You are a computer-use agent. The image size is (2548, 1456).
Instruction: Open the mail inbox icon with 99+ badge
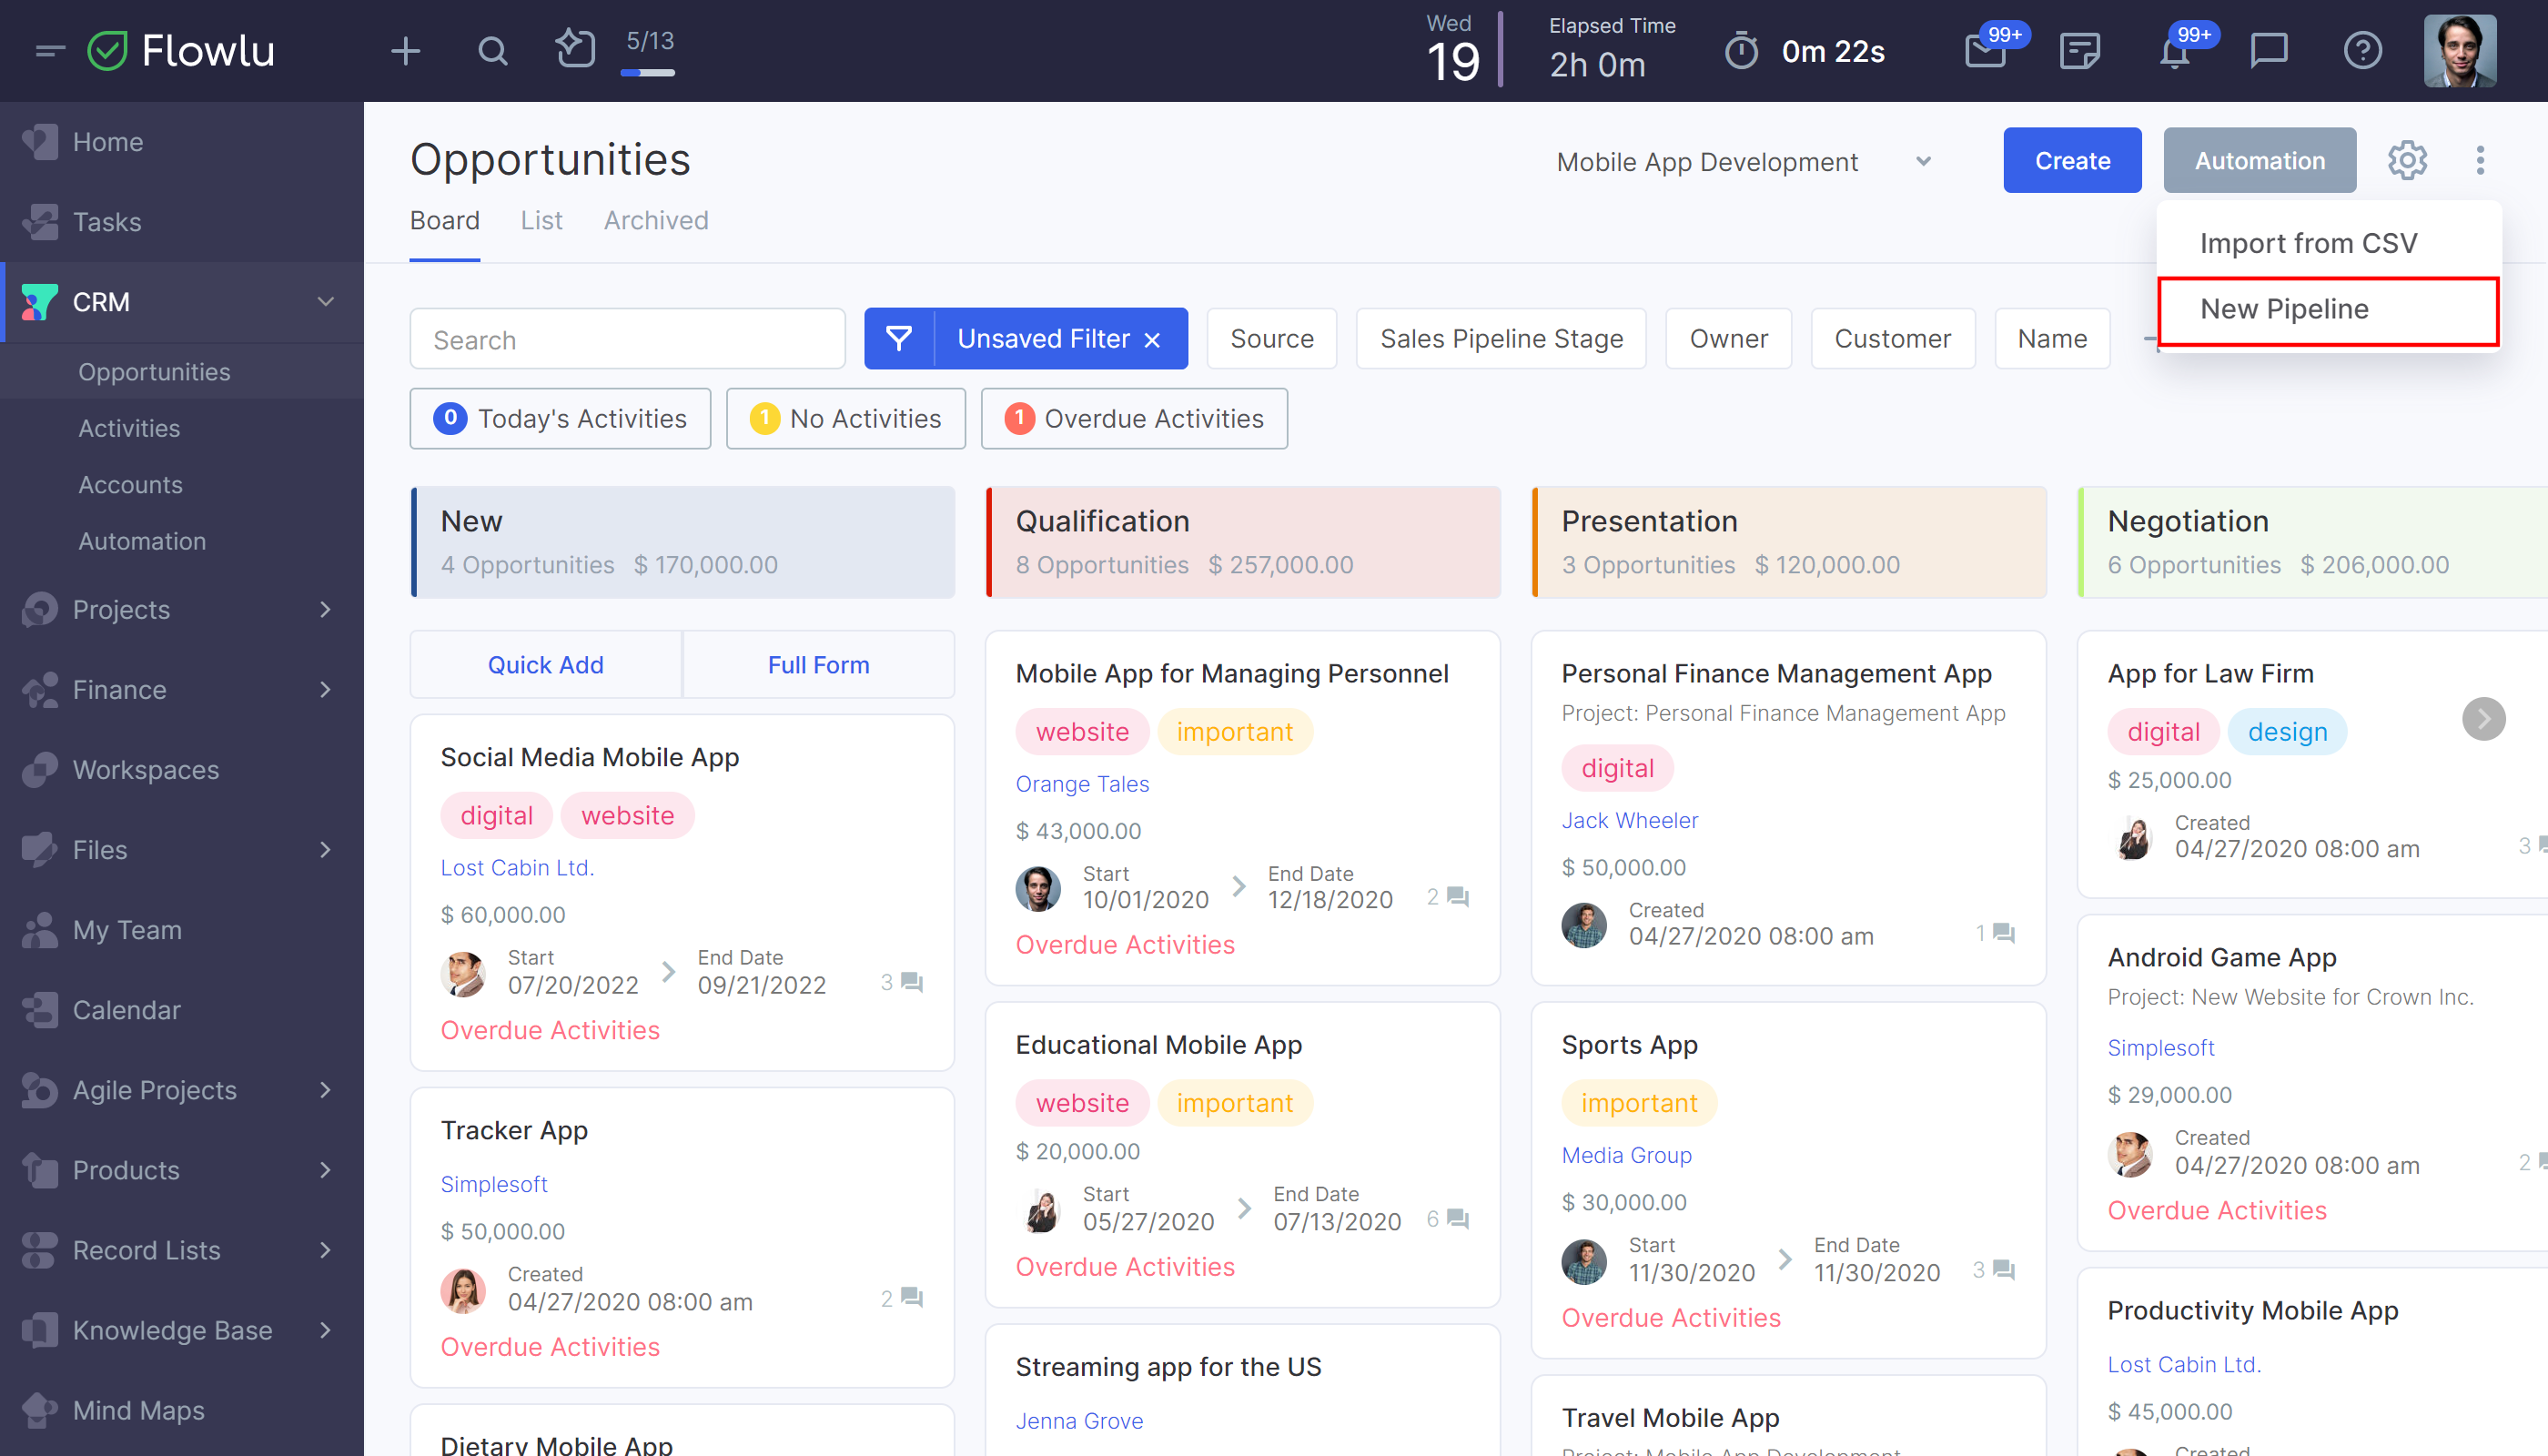1986,50
